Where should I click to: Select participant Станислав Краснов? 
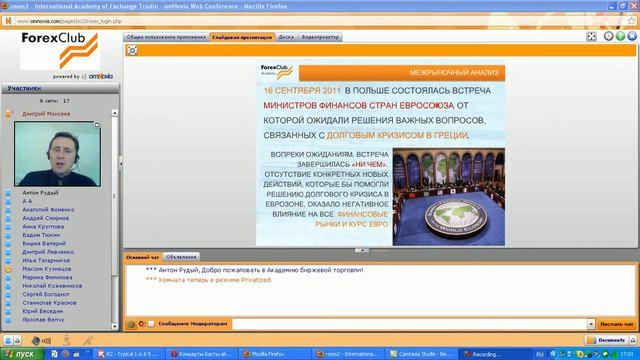[49, 303]
